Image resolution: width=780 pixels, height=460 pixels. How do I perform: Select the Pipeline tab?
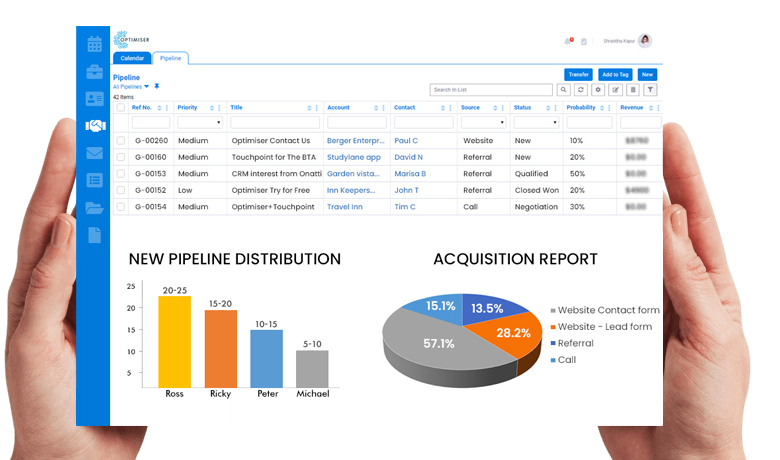click(171, 59)
